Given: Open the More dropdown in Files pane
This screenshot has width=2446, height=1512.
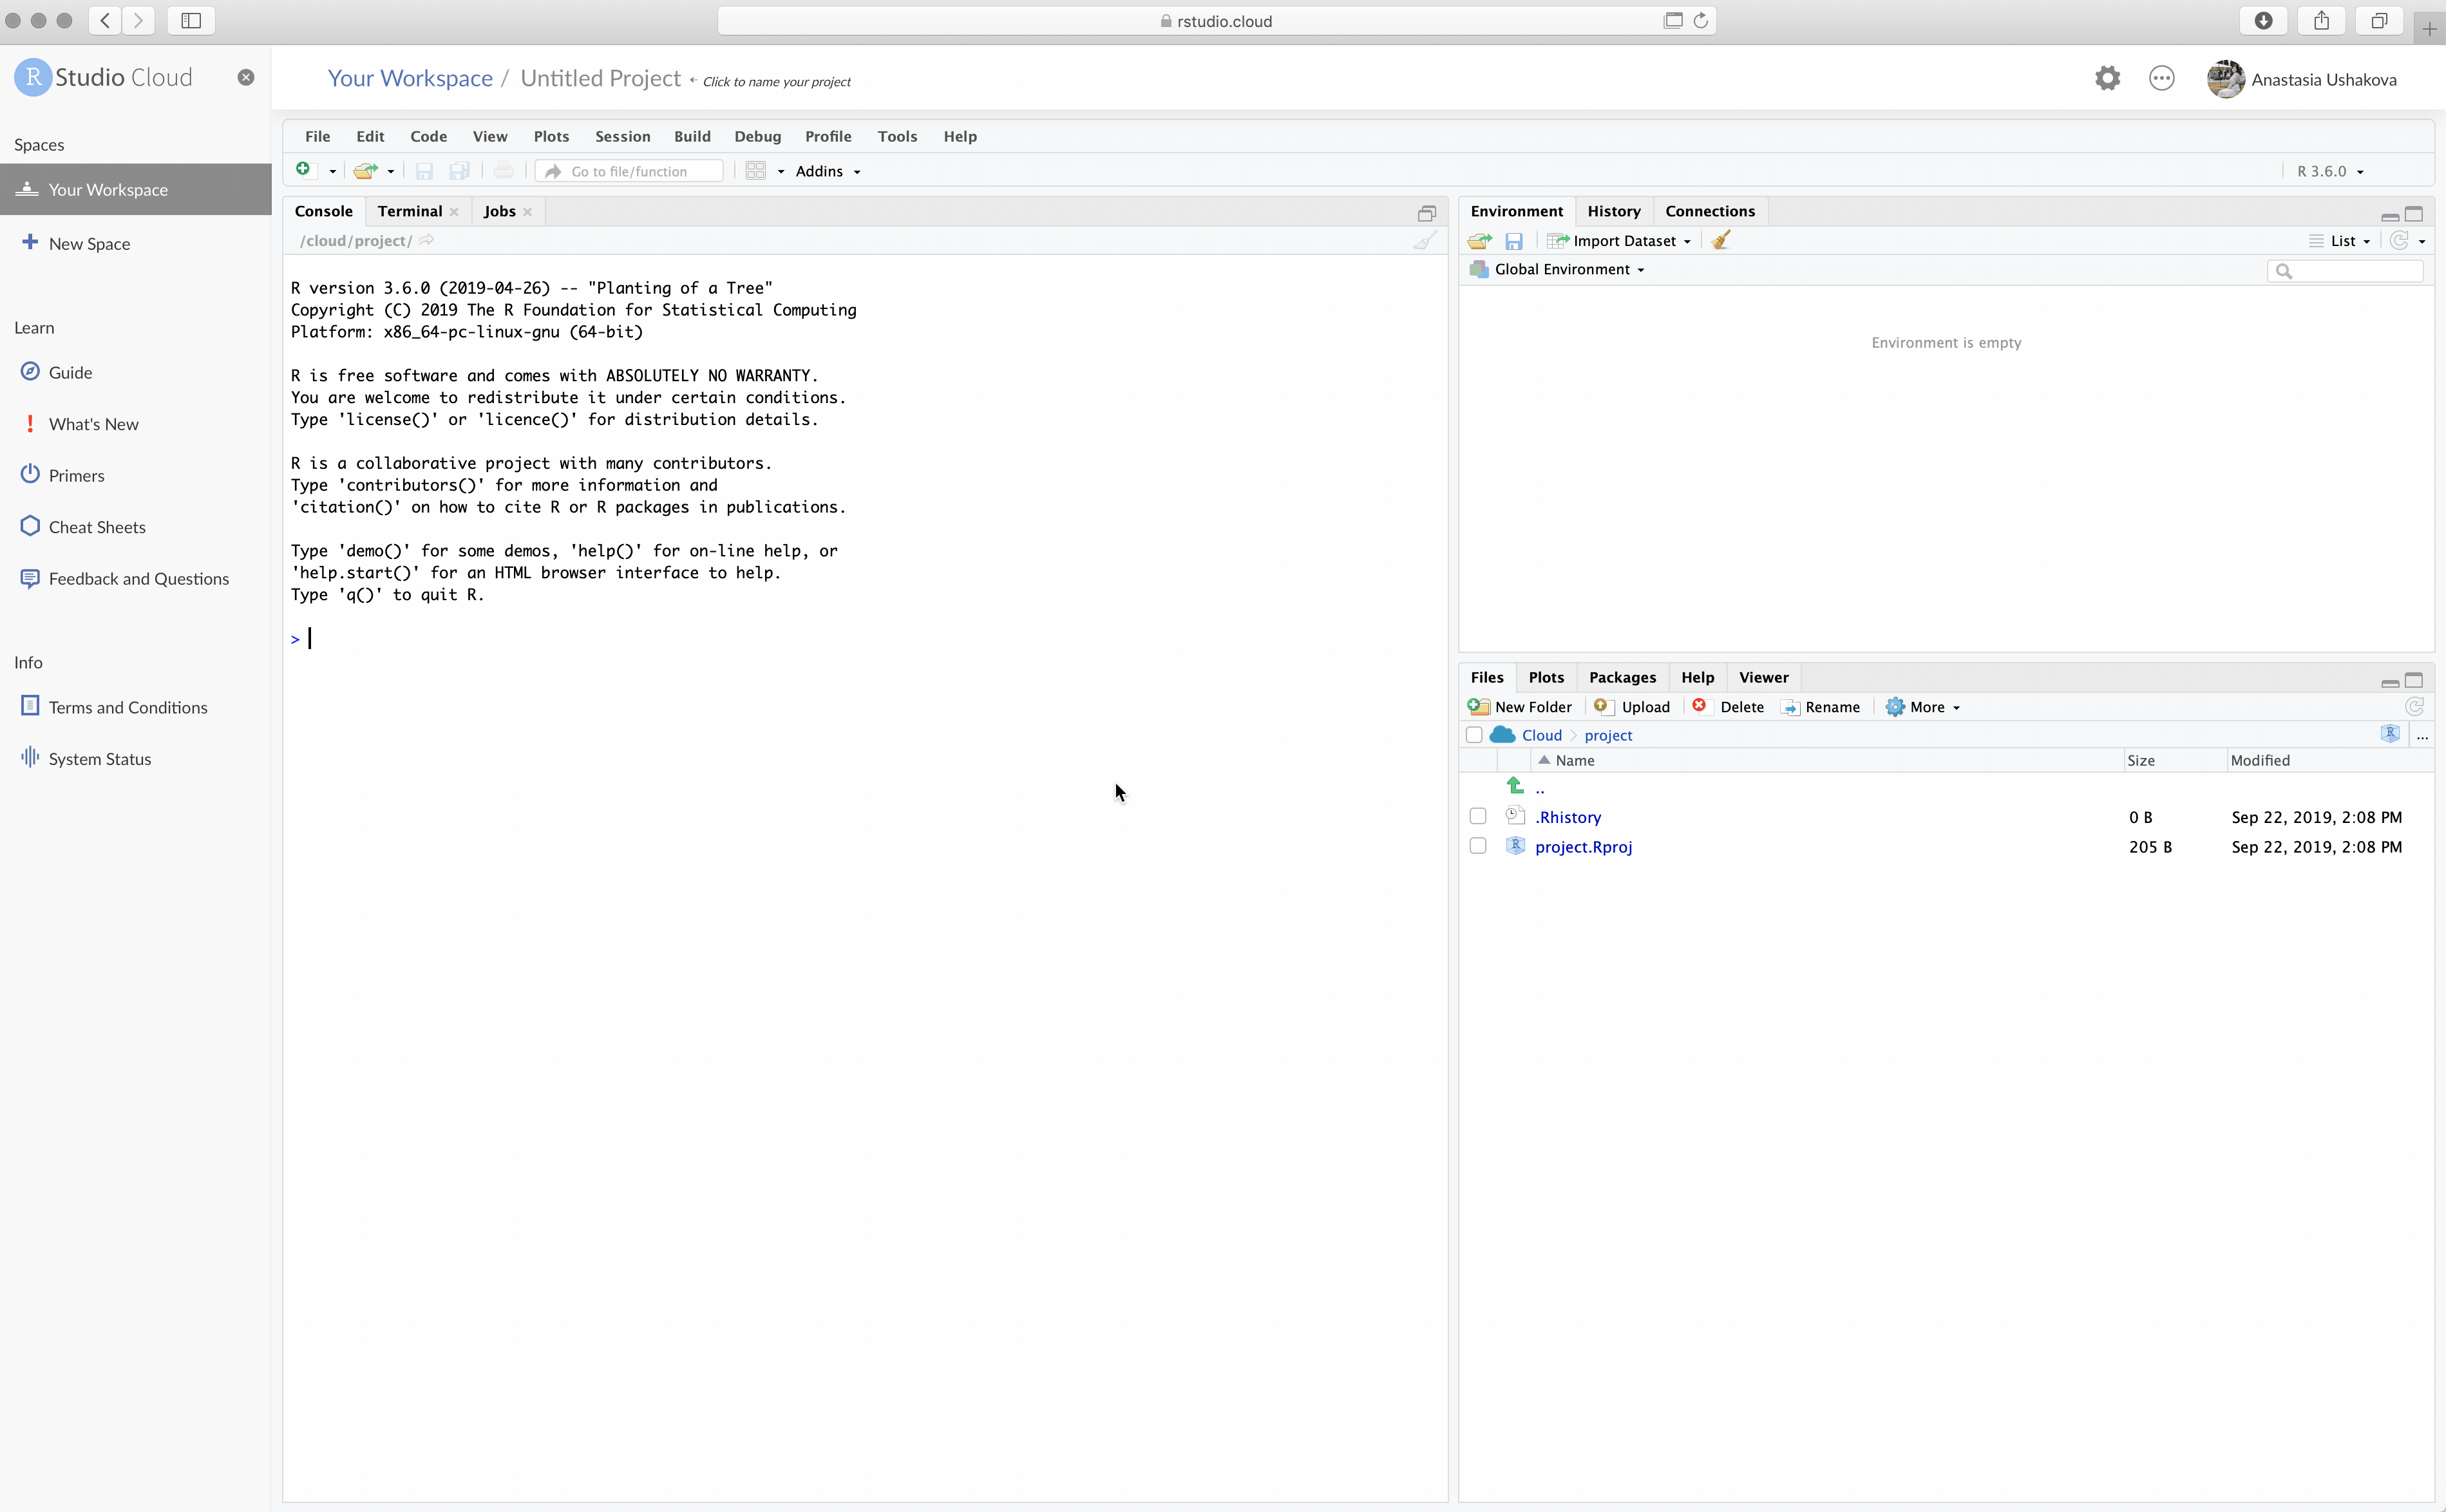Looking at the screenshot, I should 1923,707.
